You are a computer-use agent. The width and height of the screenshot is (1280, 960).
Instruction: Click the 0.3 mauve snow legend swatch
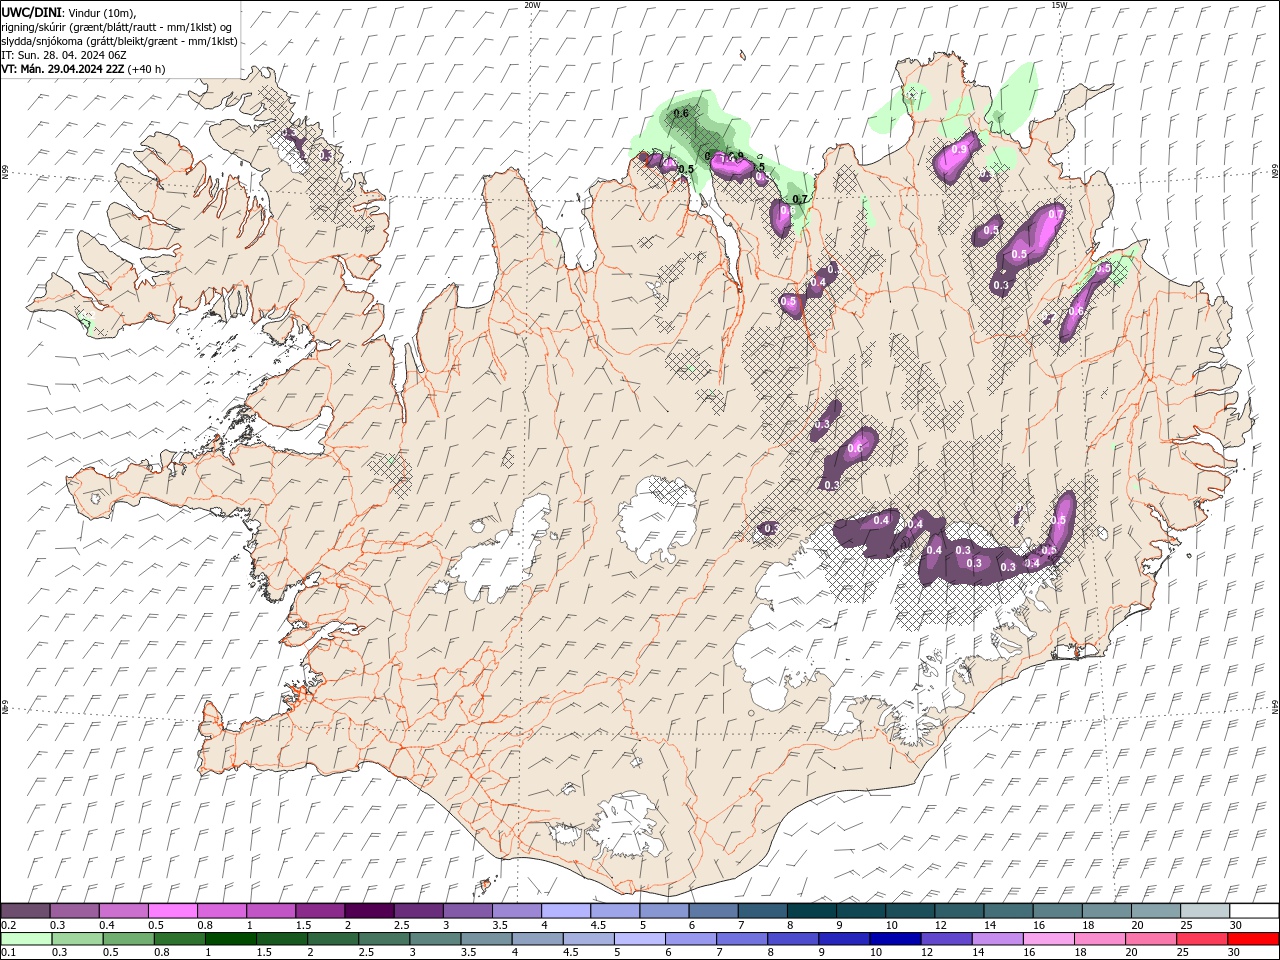click(x=74, y=911)
